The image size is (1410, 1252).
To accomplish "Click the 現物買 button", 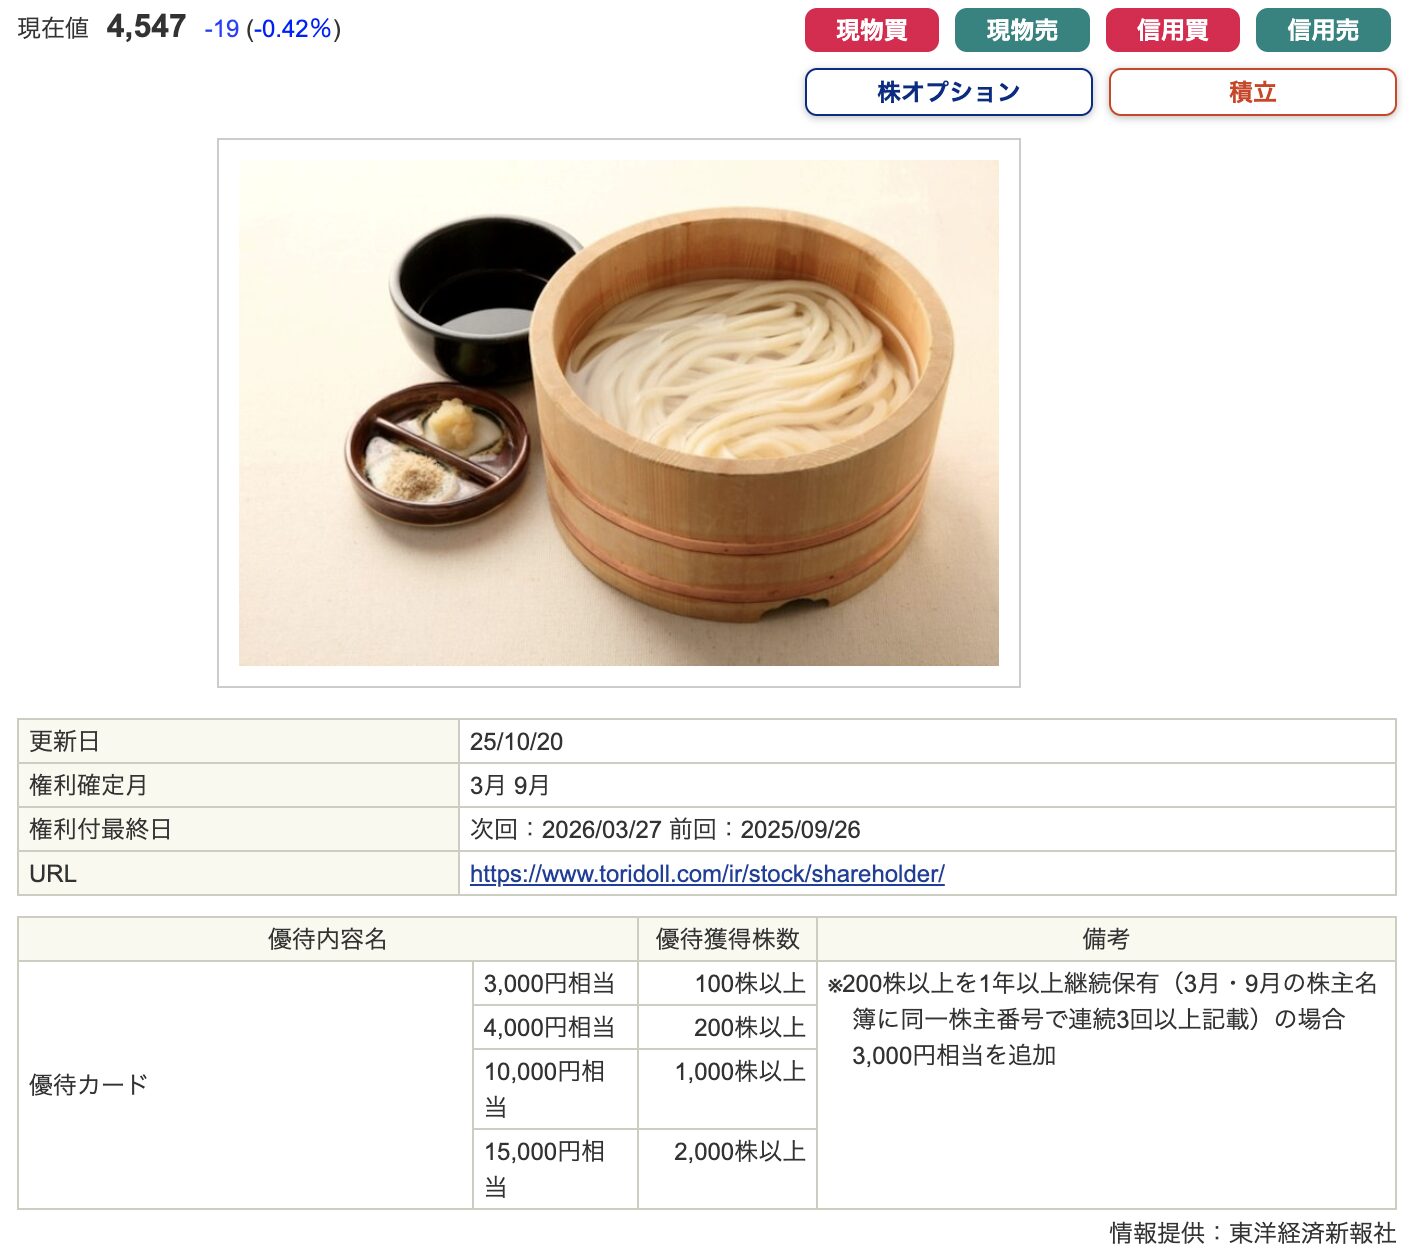I will coord(871,30).
